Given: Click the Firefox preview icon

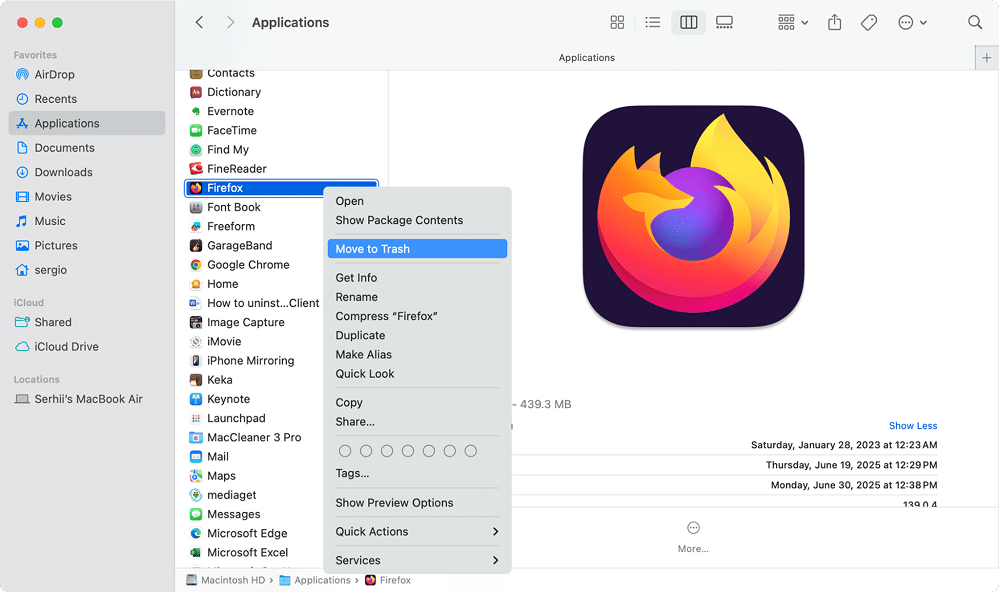Looking at the screenshot, I should [x=693, y=216].
